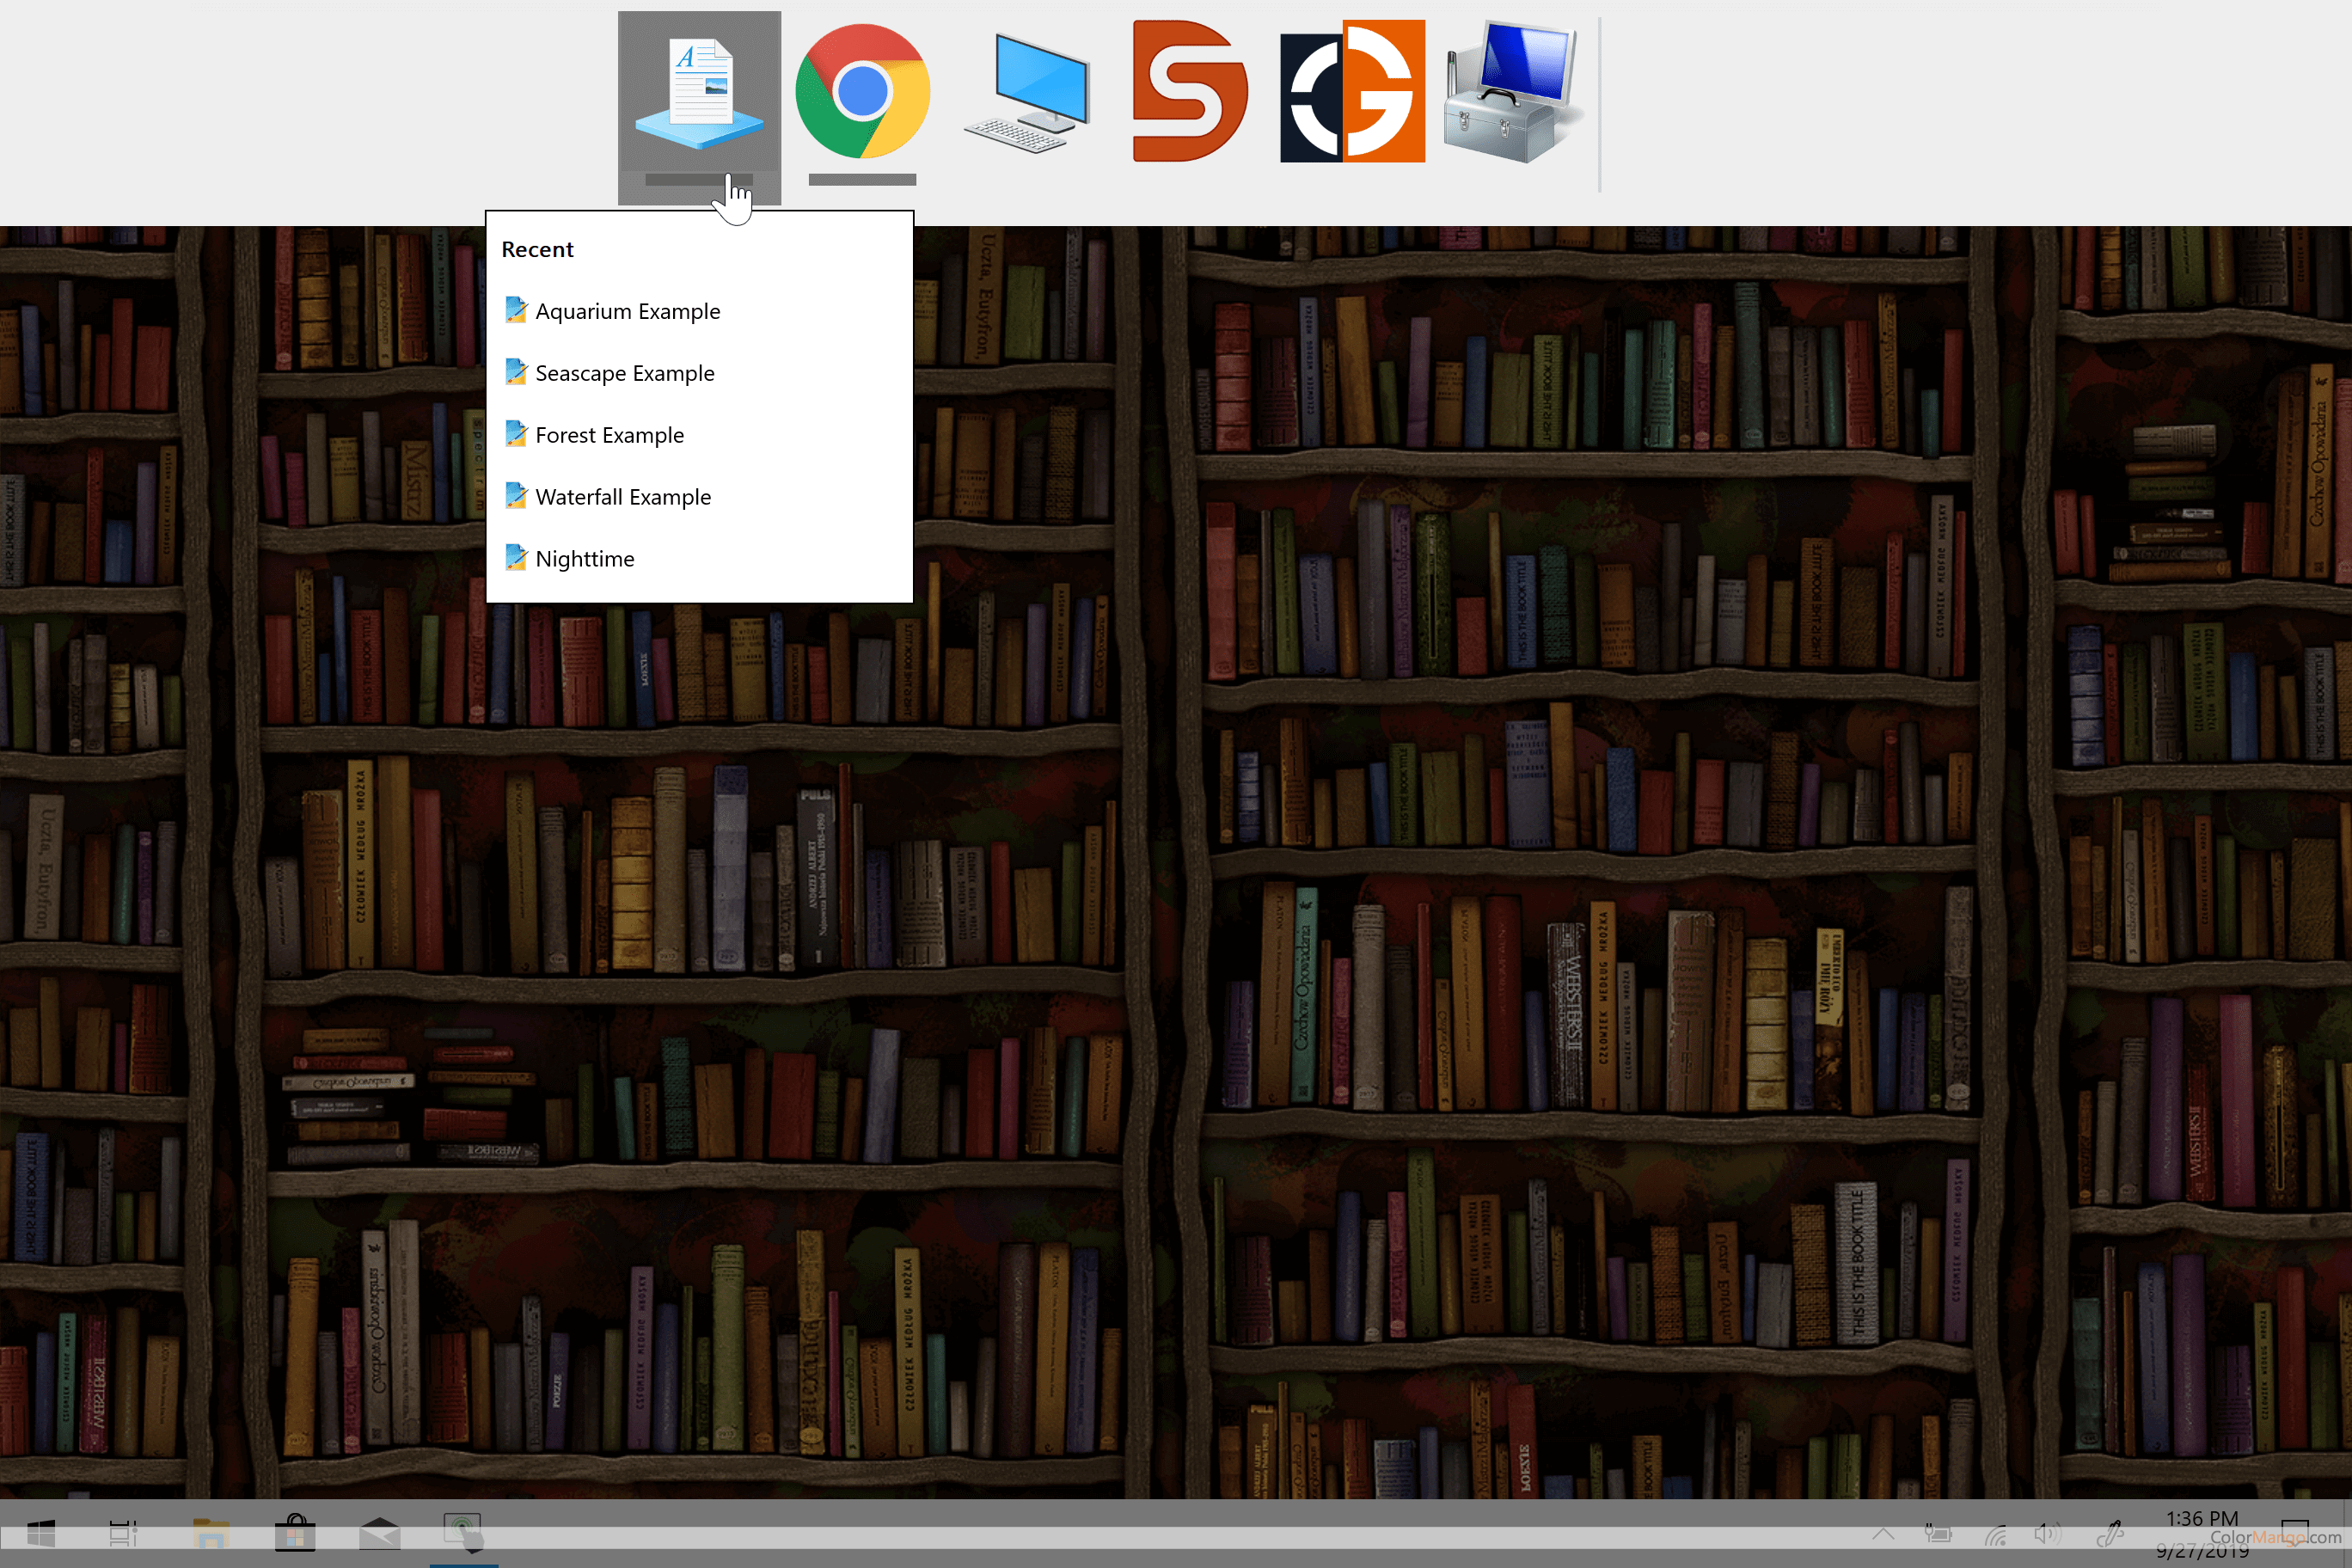Open Seascape Example recent file
The image size is (2352, 1568).
tap(624, 373)
